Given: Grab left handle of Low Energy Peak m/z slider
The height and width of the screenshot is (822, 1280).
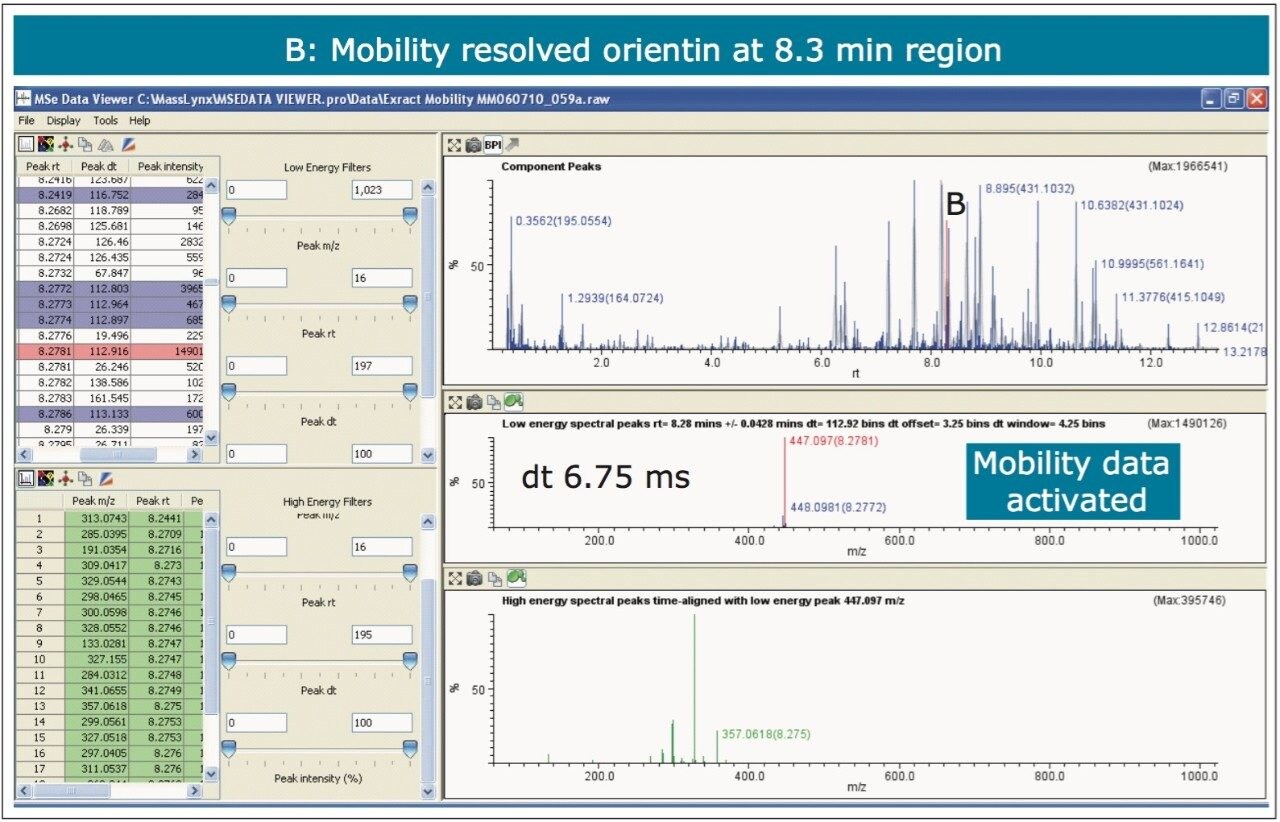Looking at the screenshot, I should (x=229, y=215).
